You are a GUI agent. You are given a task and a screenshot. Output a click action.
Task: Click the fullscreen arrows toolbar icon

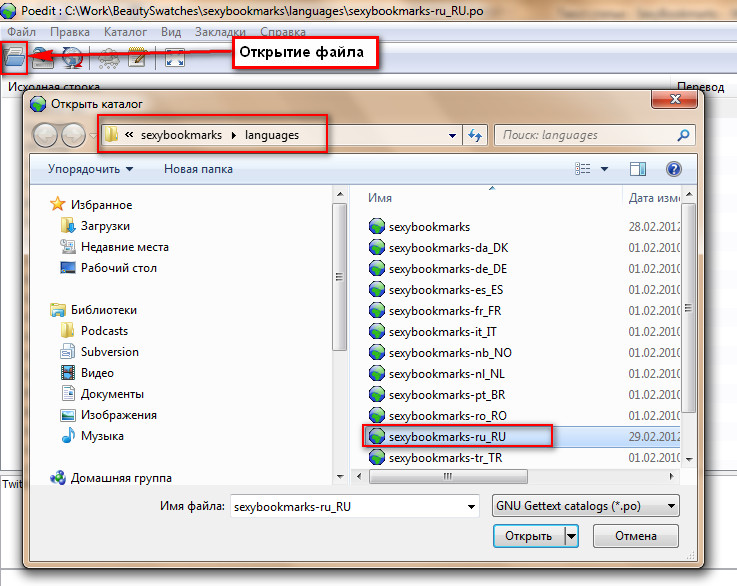175,58
